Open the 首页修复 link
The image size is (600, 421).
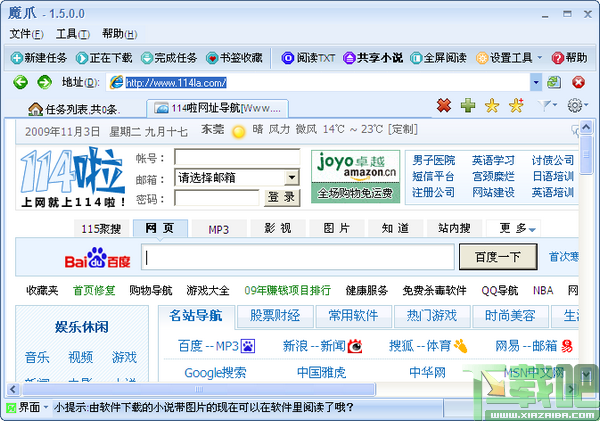click(94, 290)
